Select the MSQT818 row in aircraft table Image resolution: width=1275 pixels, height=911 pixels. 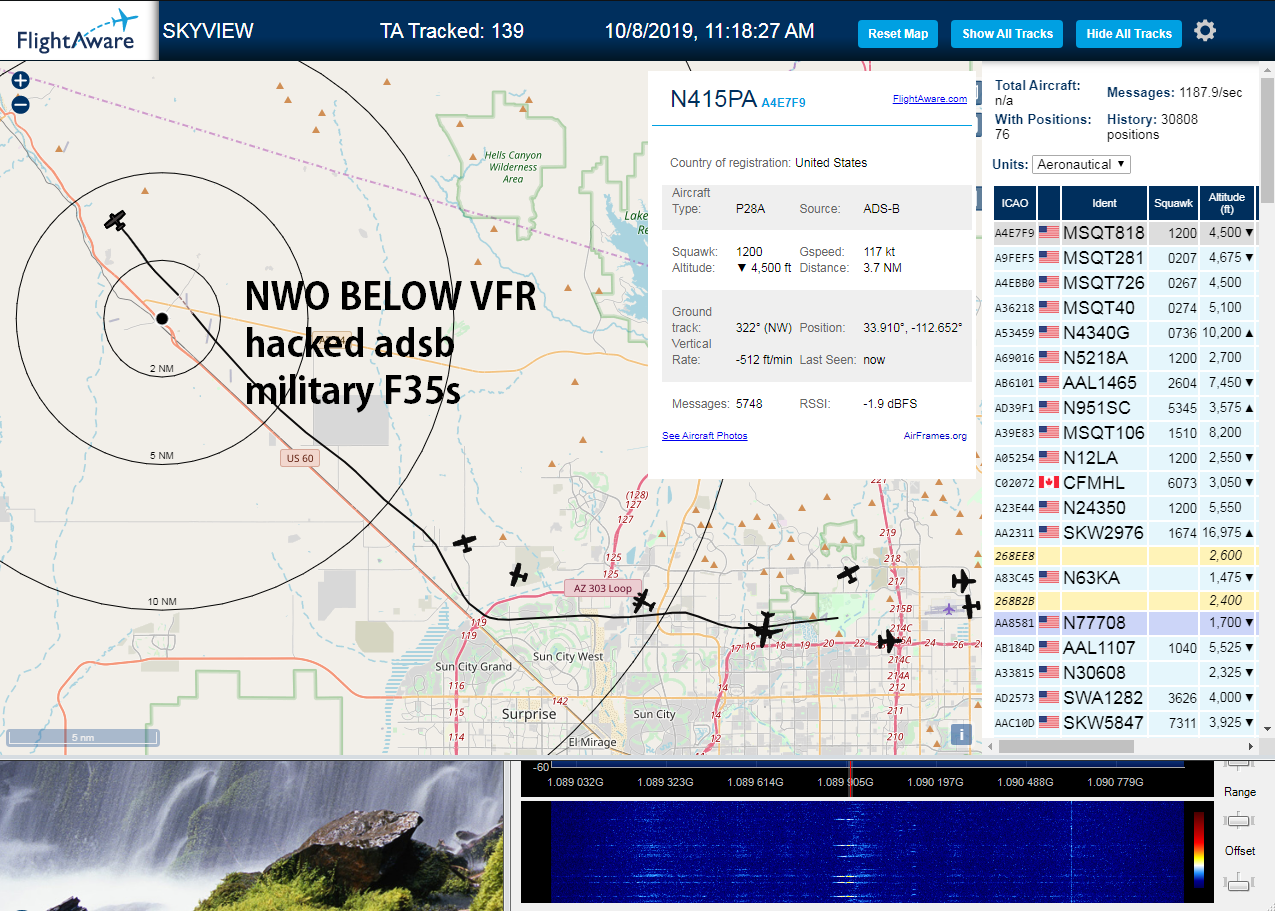[1124, 233]
